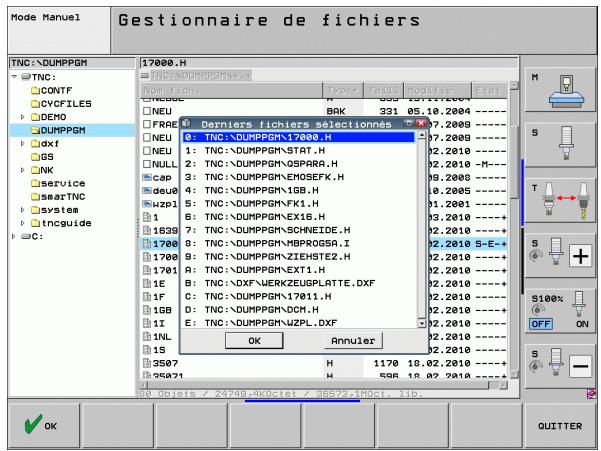Click the DUMPPGM folder icon
Screen dimensions: 601x451
(35, 130)
